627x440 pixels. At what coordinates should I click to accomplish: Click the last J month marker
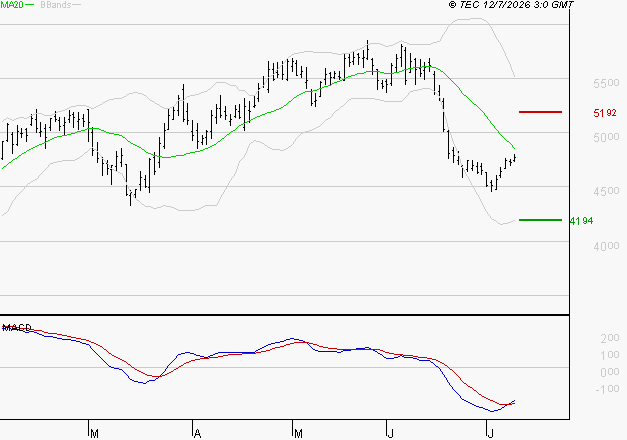coord(491,434)
